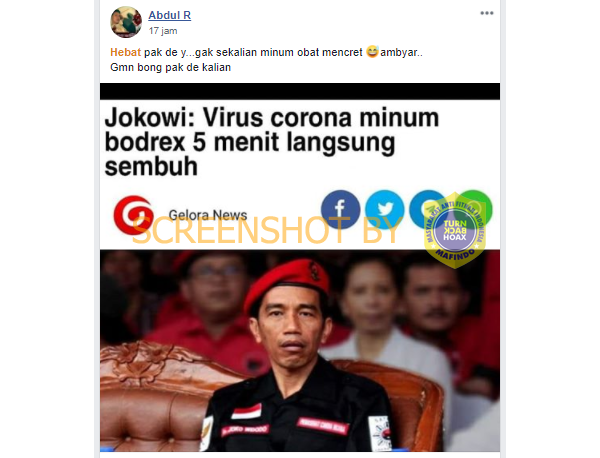Click the red Gelora News logo

pos(134,215)
